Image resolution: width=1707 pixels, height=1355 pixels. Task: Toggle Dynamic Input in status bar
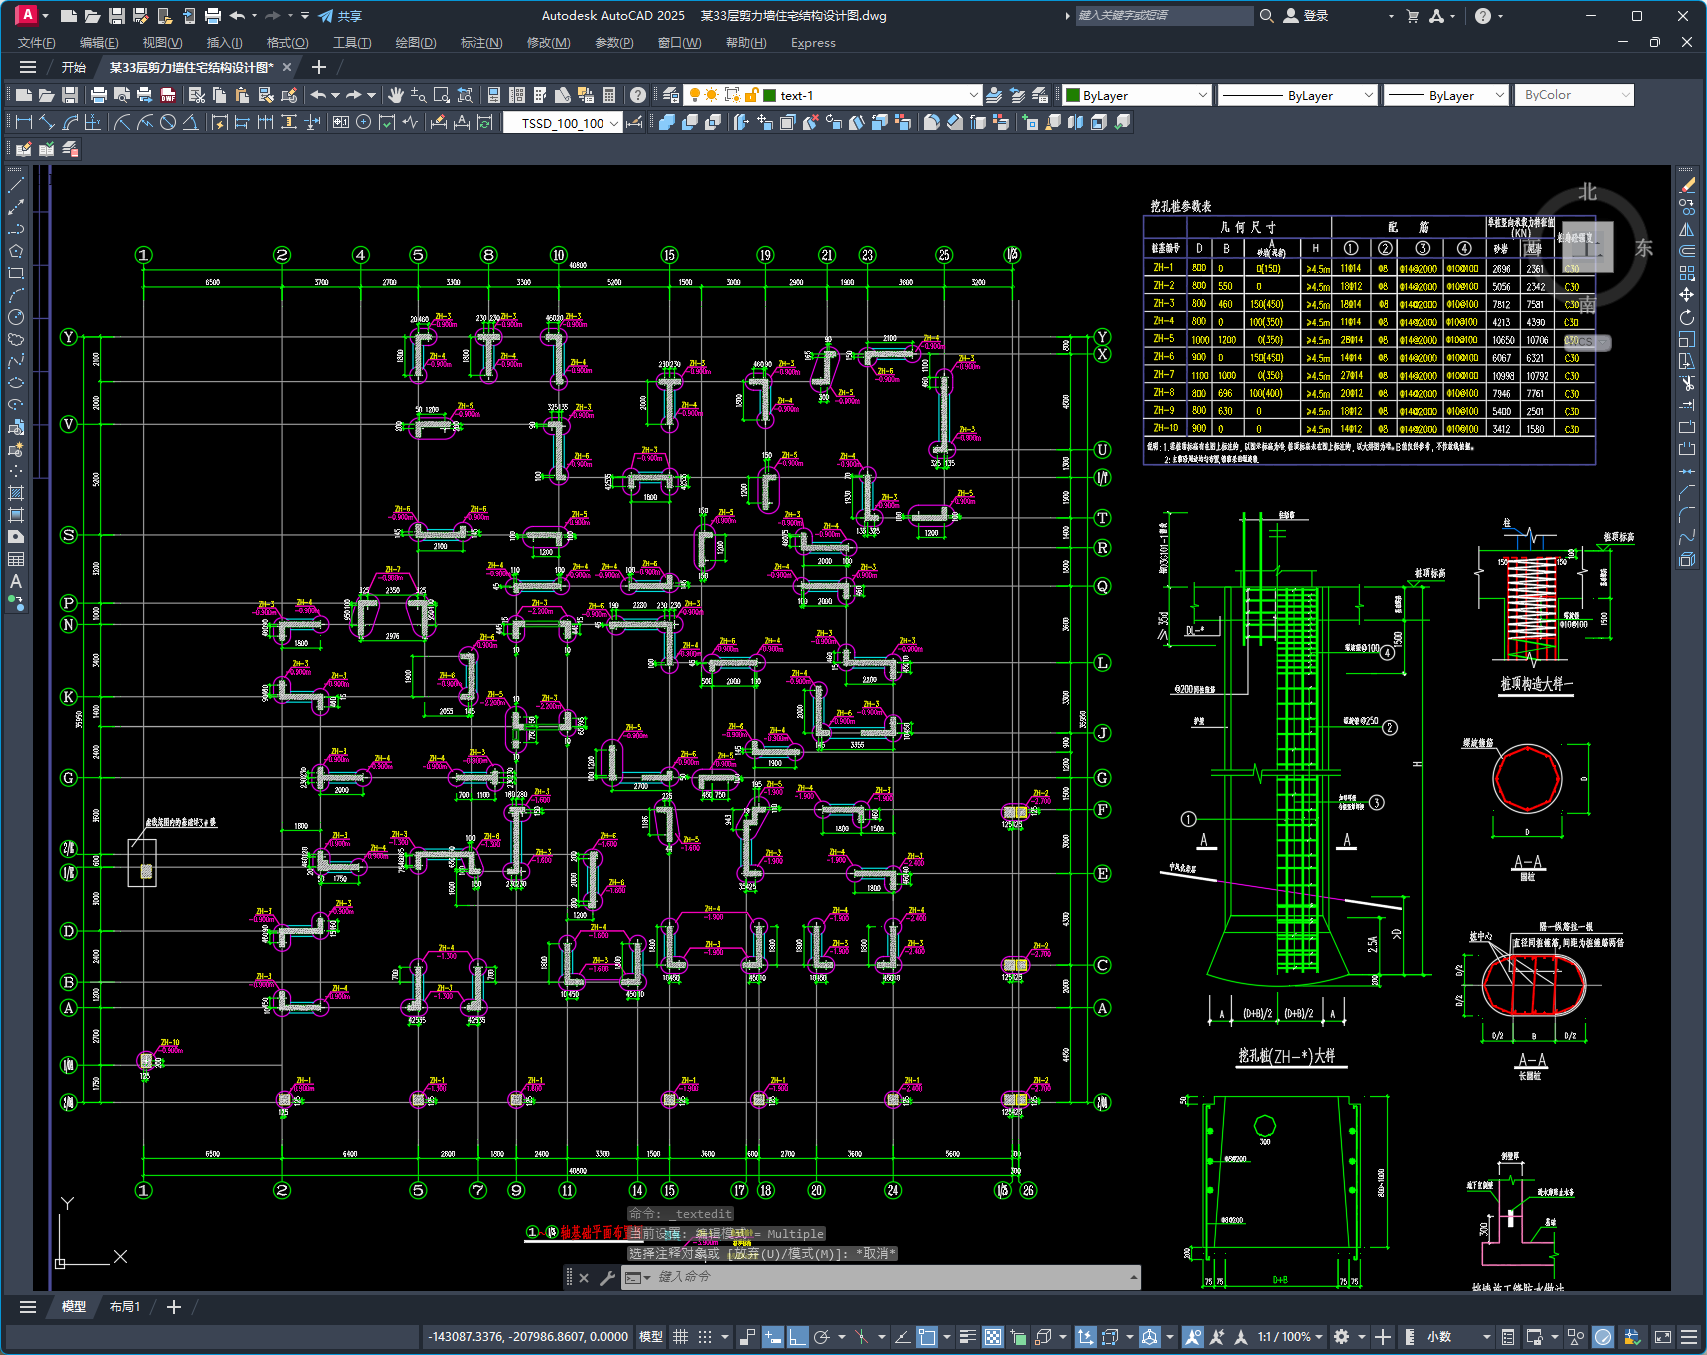point(773,1337)
